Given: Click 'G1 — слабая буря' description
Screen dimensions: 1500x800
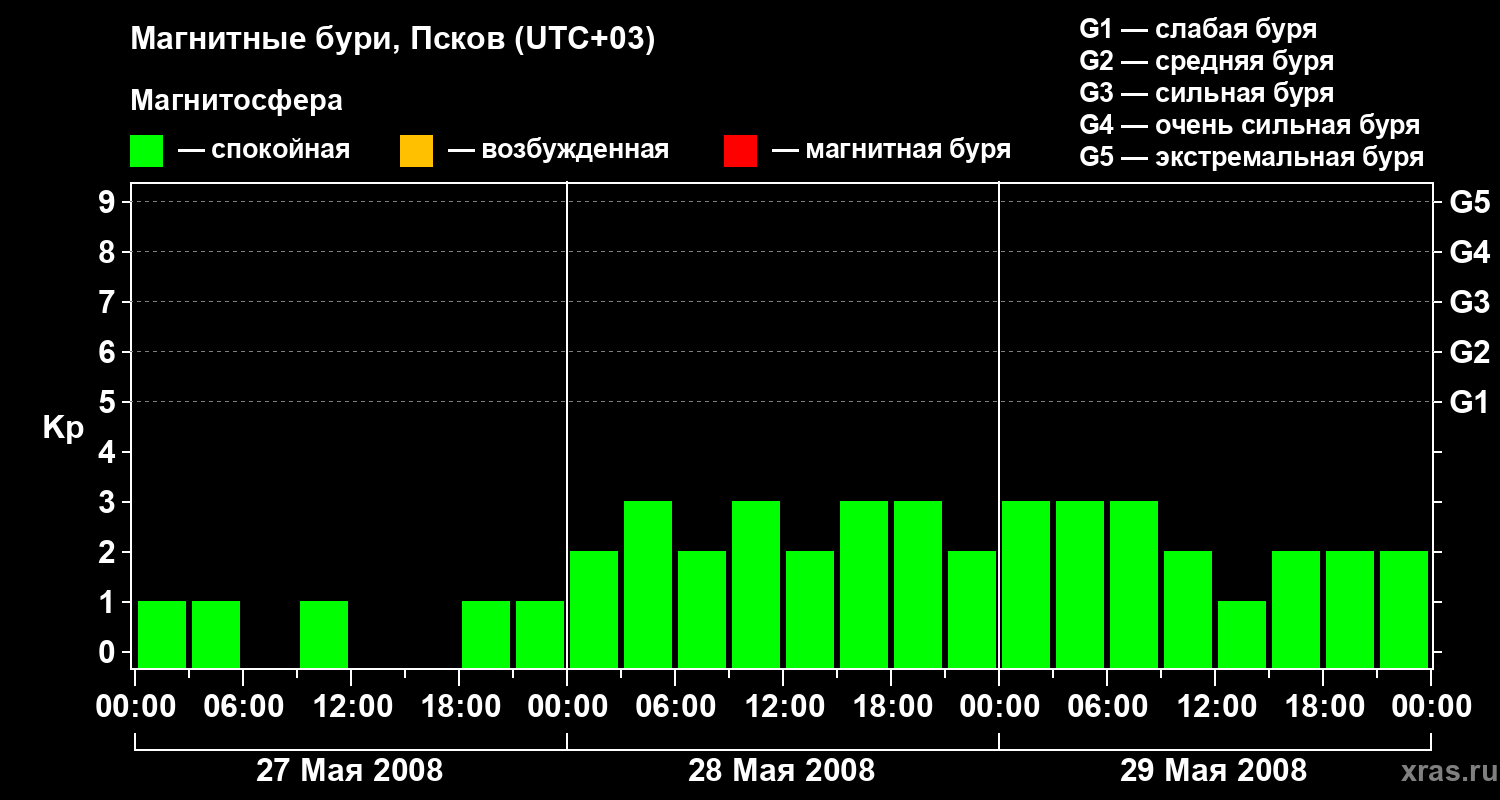Looking at the screenshot, I should tap(1198, 29).
